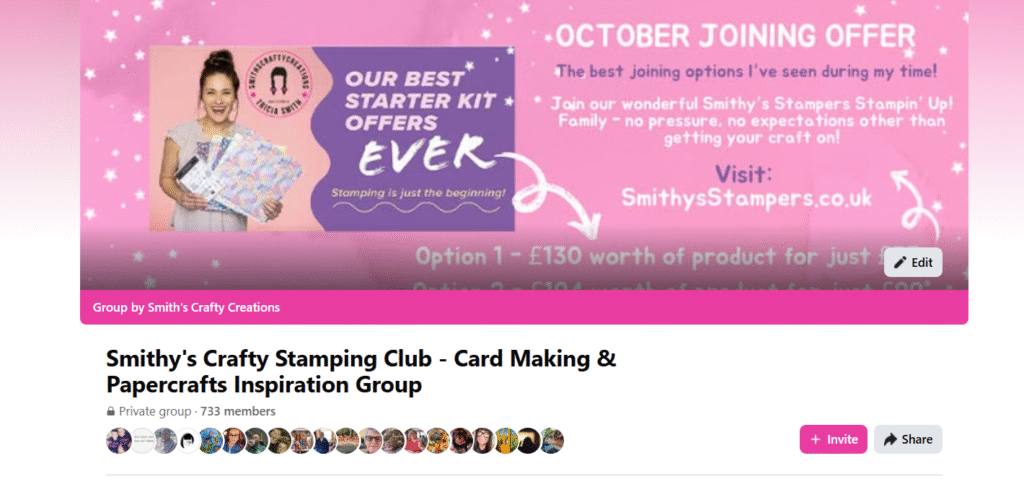Viewport: 1024px width, 484px height.
Task: Click the arrow icon on Share button
Action: (x=889, y=440)
